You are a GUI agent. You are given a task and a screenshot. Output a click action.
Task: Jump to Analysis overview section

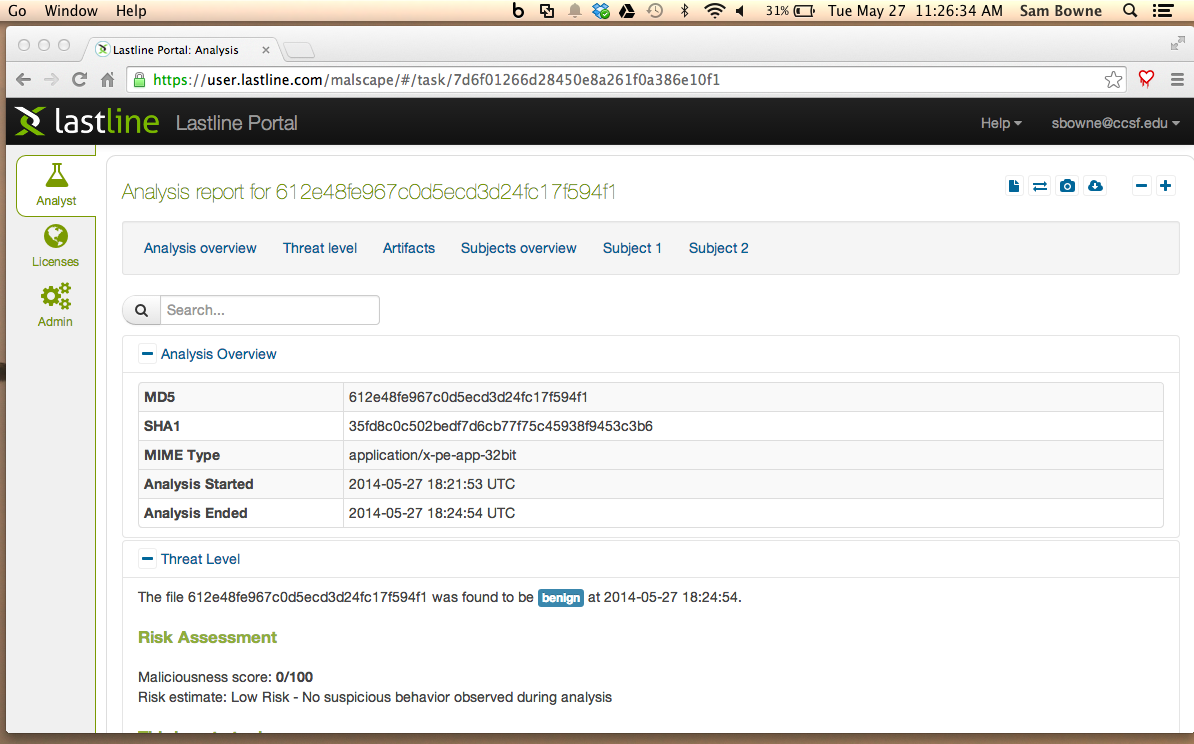200,248
